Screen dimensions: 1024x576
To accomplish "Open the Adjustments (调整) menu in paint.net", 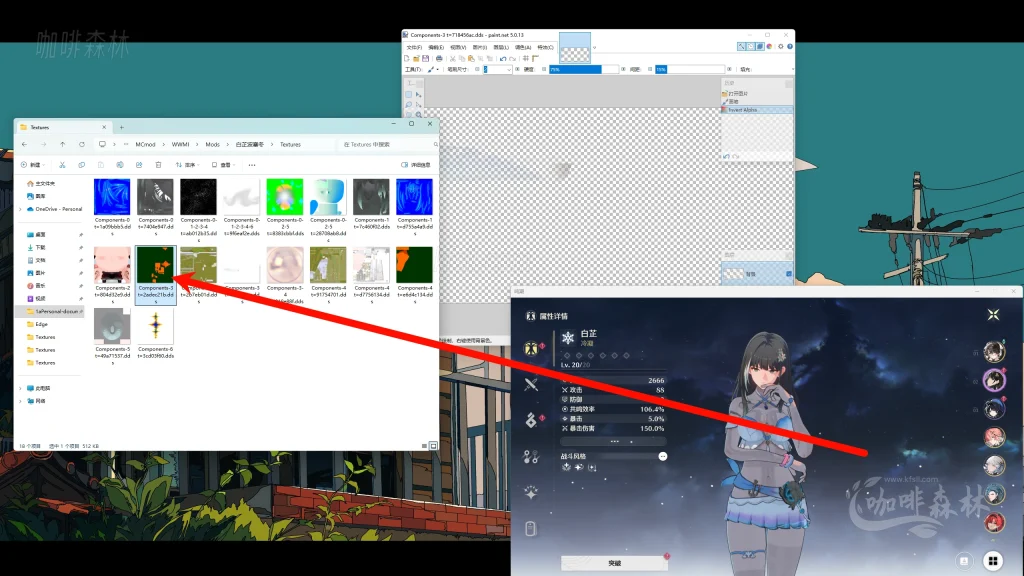I will (522, 47).
